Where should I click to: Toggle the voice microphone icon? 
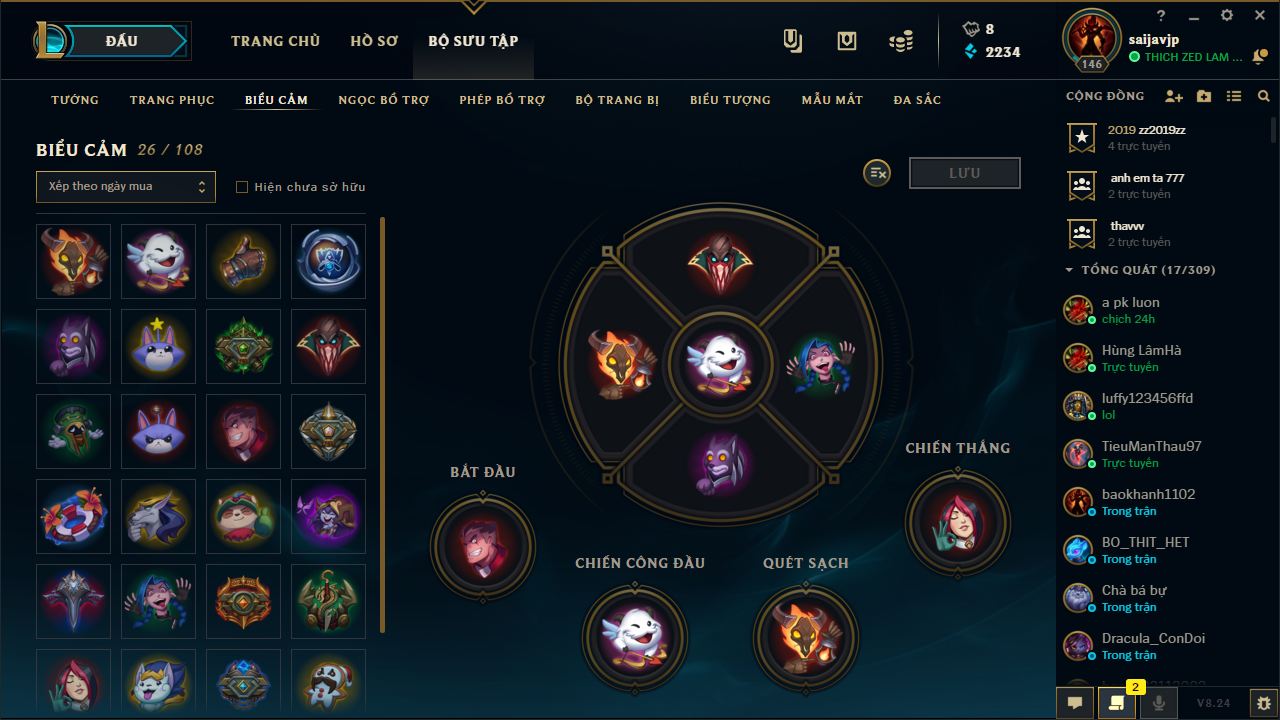[1159, 703]
